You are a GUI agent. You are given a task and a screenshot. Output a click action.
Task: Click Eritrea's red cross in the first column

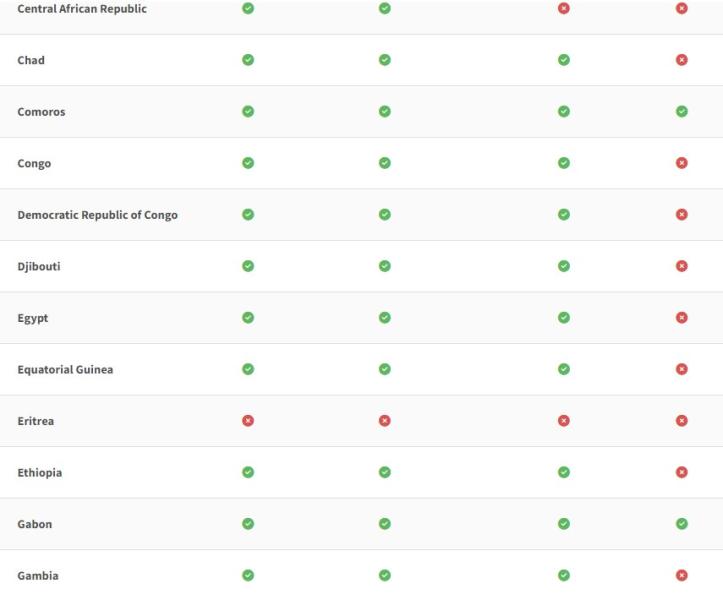[248, 421]
